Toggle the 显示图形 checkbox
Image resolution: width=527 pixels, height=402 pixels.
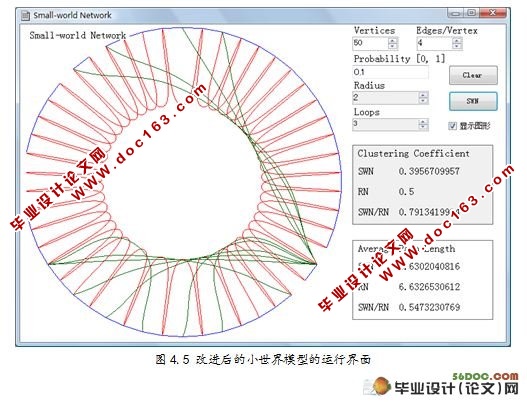452,126
